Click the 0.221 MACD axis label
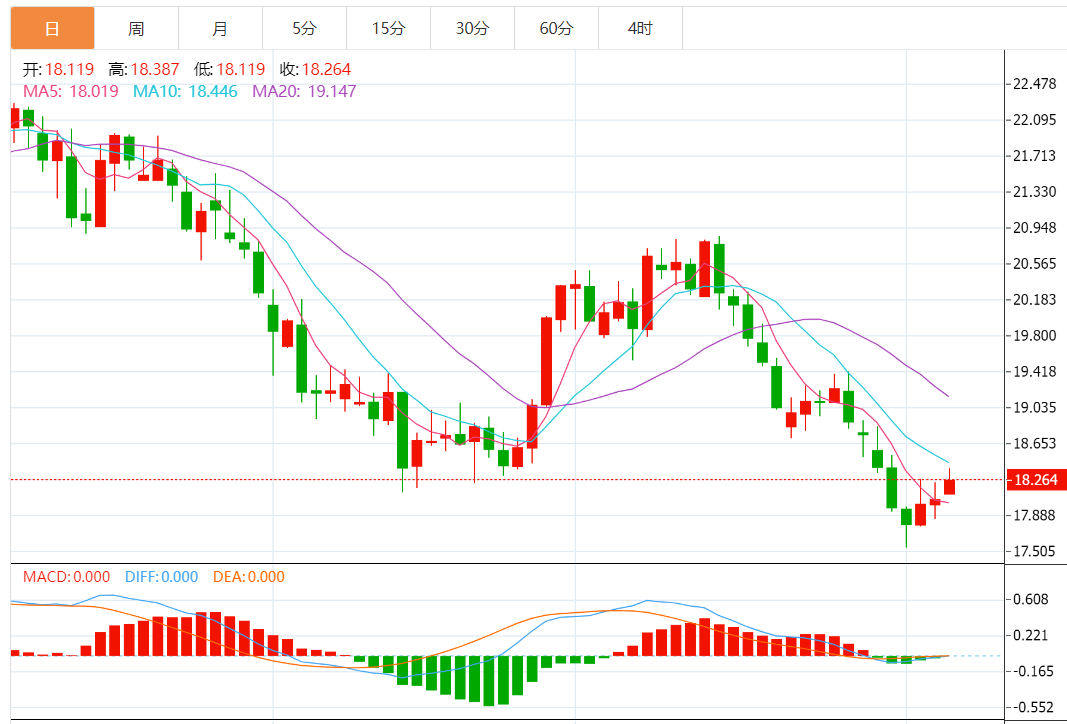The height and width of the screenshot is (724, 1067). point(1030,635)
